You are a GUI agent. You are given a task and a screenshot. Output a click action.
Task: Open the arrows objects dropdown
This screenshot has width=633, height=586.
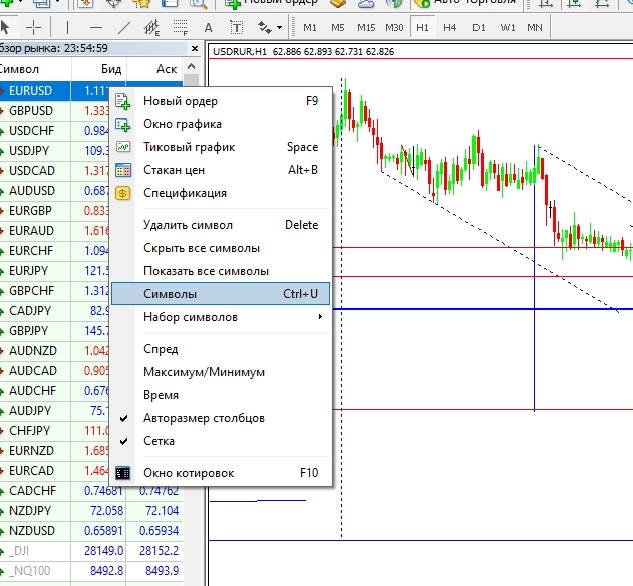coord(279,28)
